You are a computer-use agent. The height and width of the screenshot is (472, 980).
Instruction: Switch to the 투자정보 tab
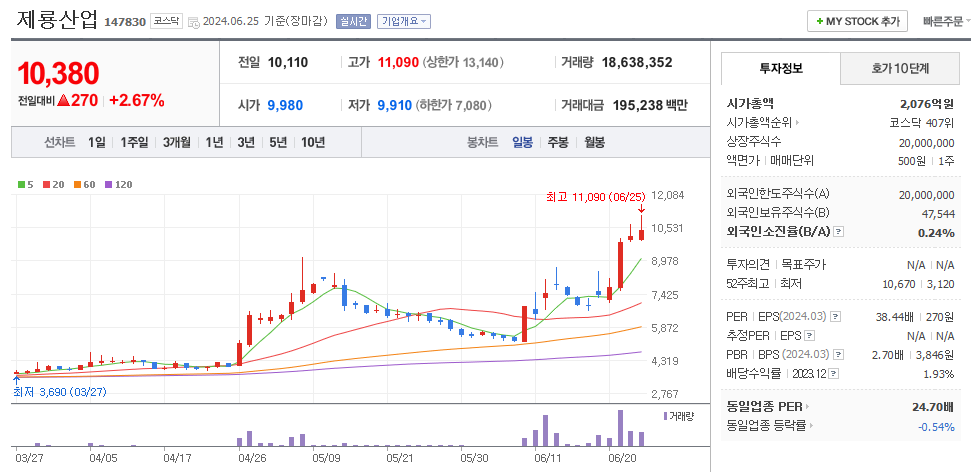[x=781, y=68]
